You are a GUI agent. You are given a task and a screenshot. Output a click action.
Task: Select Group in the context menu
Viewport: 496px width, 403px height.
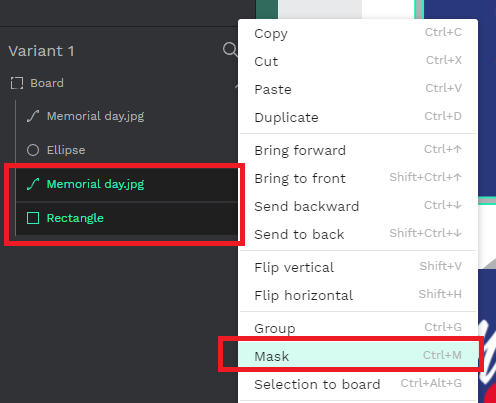[358, 328]
